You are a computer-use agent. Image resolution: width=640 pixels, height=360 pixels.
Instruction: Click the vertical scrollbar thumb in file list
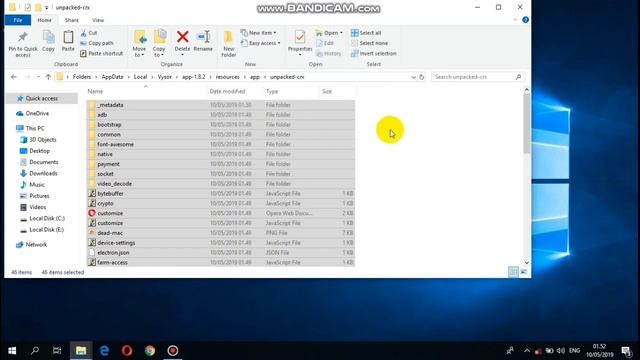pyautogui.click(x=527, y=123)
